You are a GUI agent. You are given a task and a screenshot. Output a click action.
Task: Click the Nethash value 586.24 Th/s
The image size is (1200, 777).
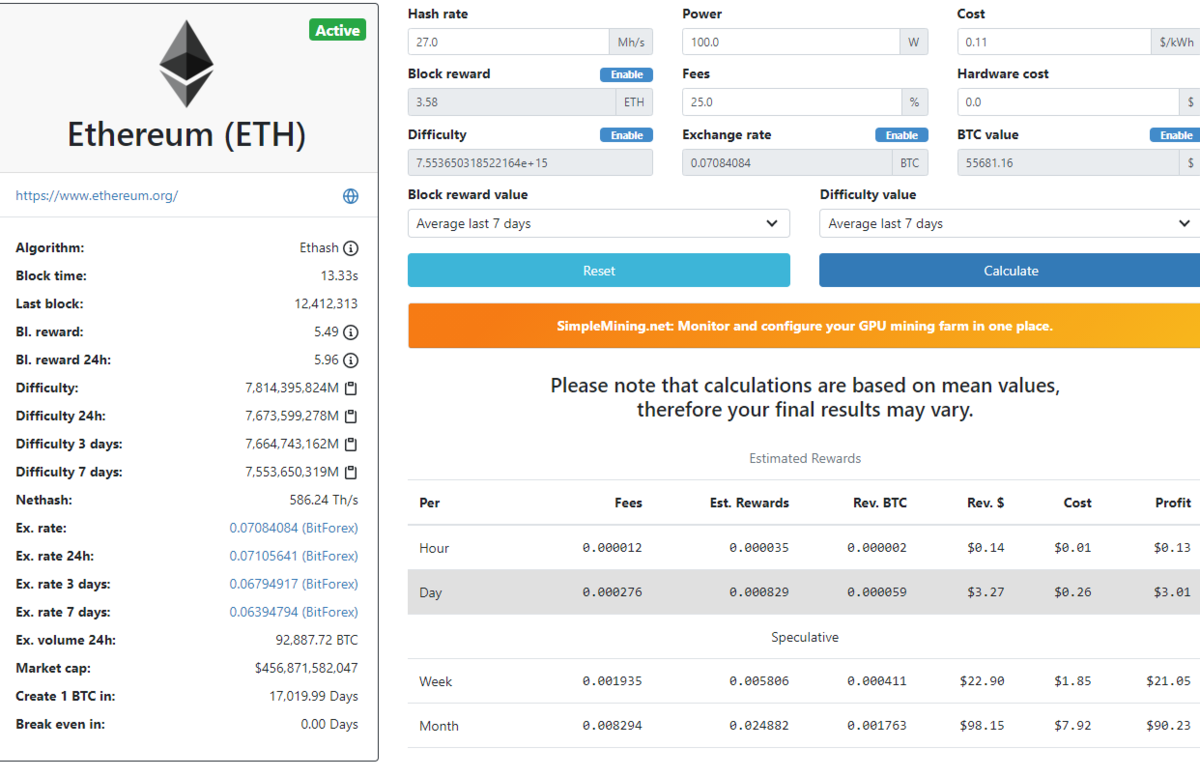[x=324, y=500]
